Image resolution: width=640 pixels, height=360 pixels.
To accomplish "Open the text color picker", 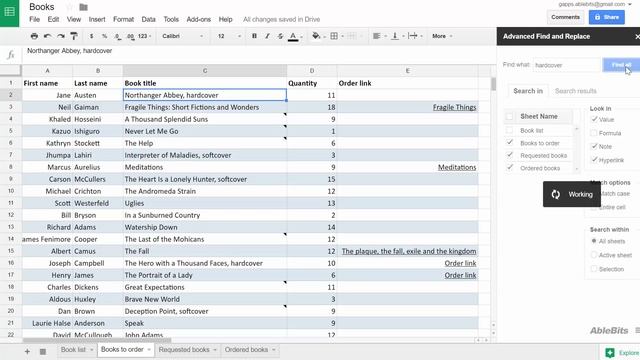I will tap(293, 36).
